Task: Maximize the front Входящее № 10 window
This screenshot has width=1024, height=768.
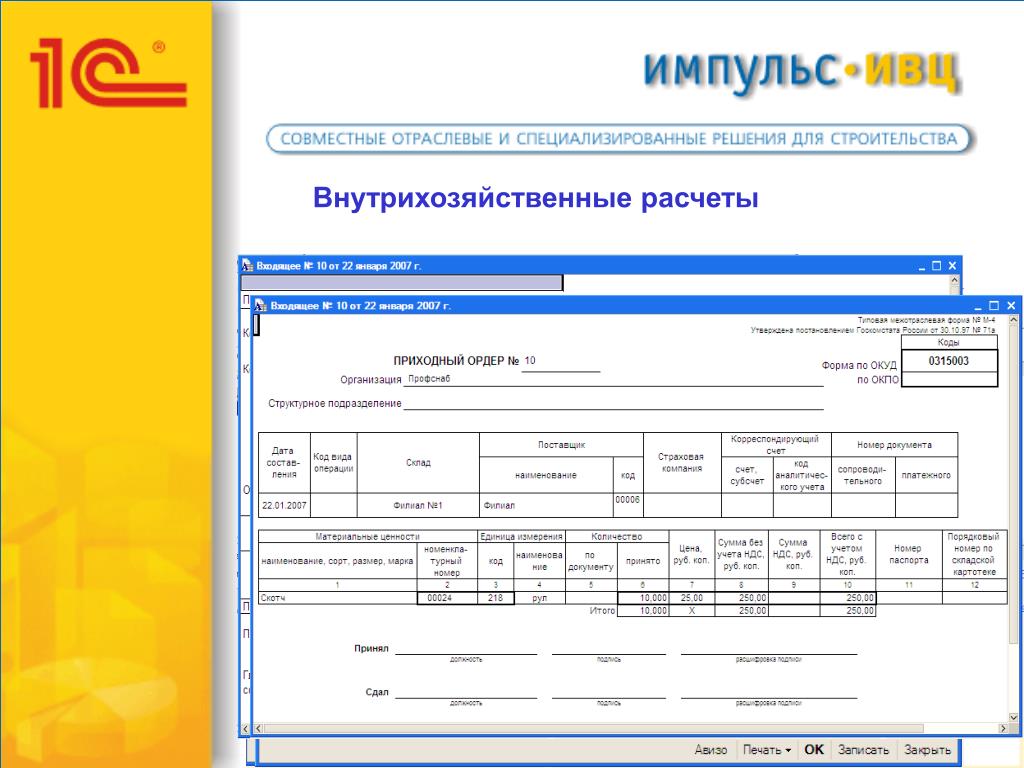Action: click(x=994, y=306)
